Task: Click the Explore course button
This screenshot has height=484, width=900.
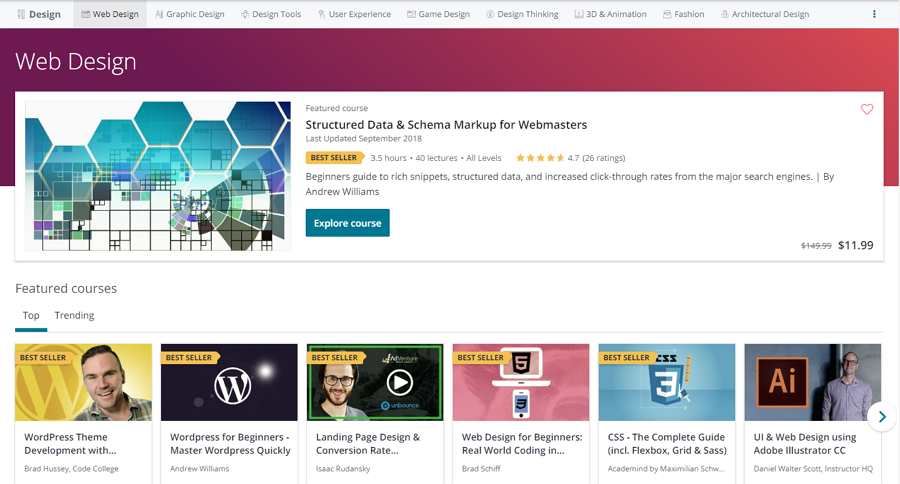Action: [347, 223]
